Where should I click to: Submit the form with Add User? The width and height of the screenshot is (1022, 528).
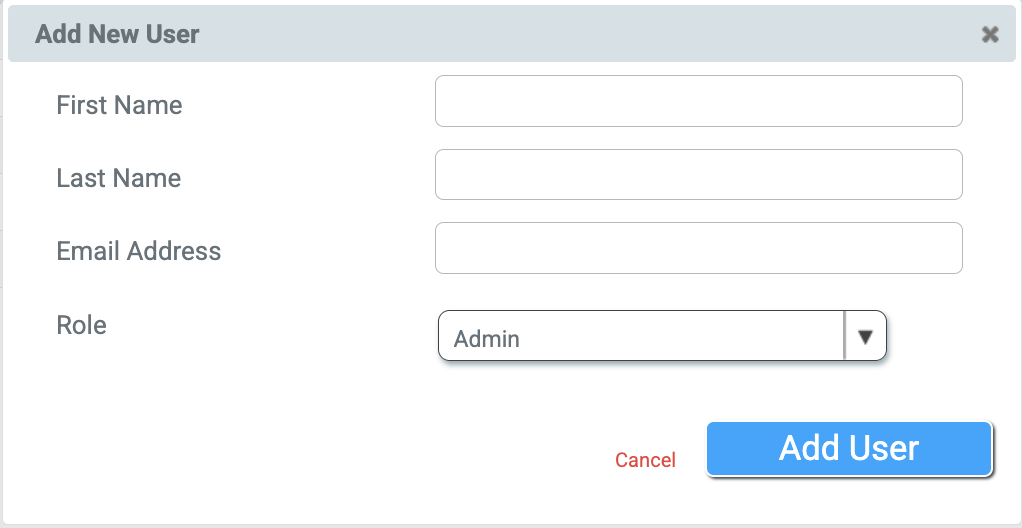coord(849,448)
